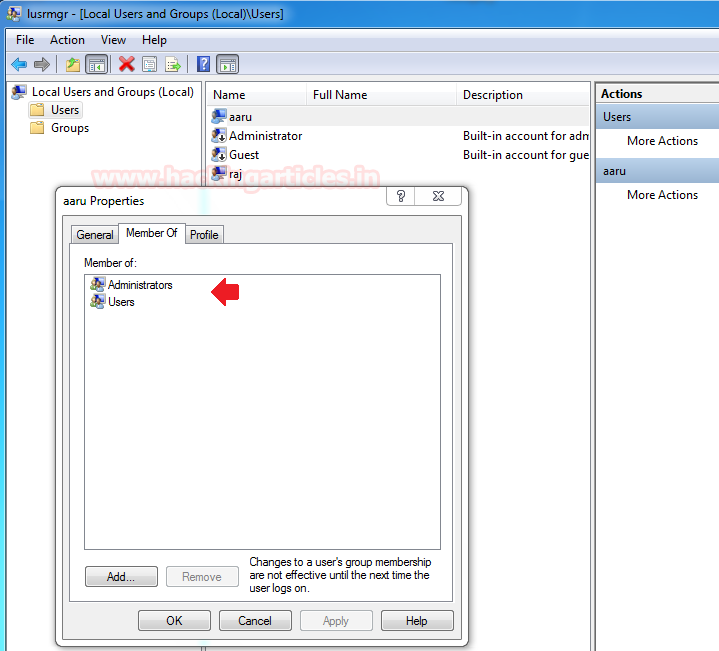The image size is (719, 651).
Task: Switch to the General tab
Action: [x=95, y=235]
